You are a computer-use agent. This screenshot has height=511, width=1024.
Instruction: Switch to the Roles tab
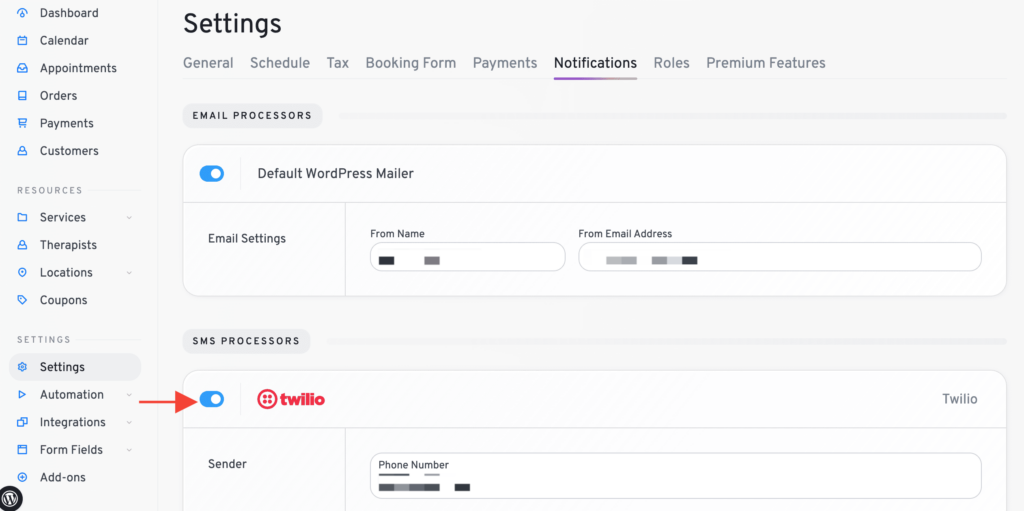click(671, 63)
